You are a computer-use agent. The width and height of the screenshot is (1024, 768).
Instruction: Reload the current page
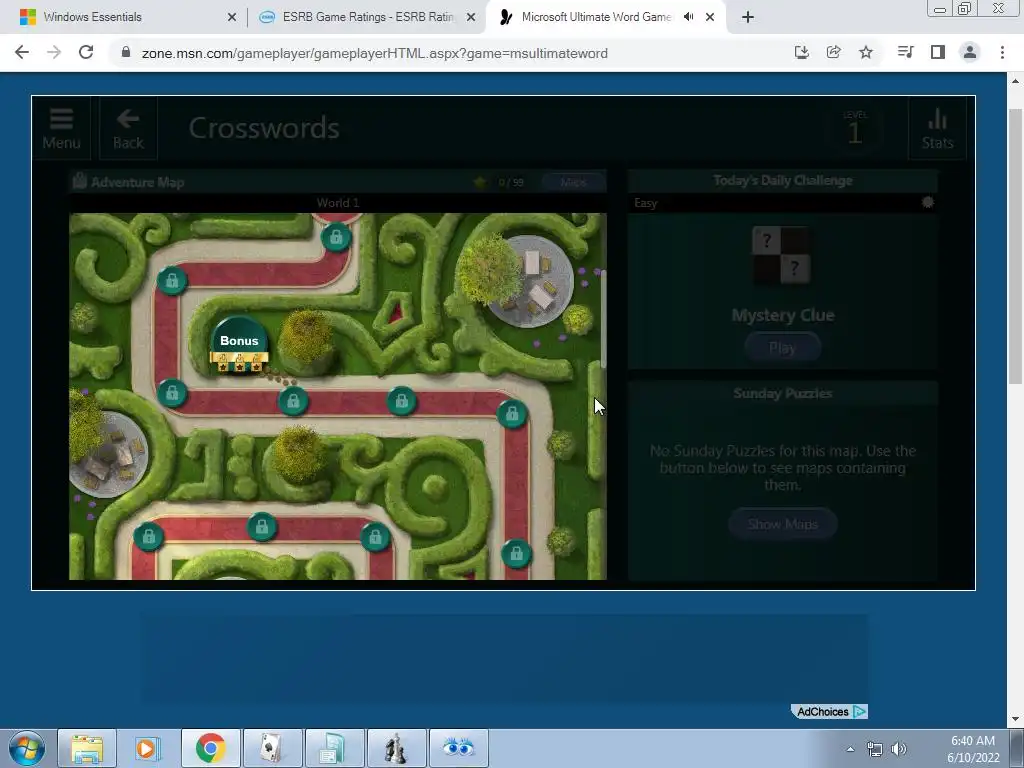click(86, 52)
